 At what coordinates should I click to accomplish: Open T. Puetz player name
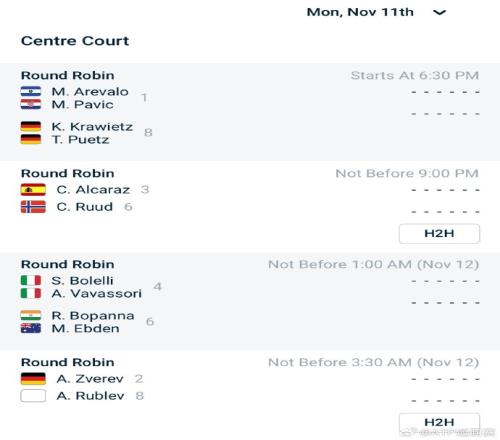80,139
